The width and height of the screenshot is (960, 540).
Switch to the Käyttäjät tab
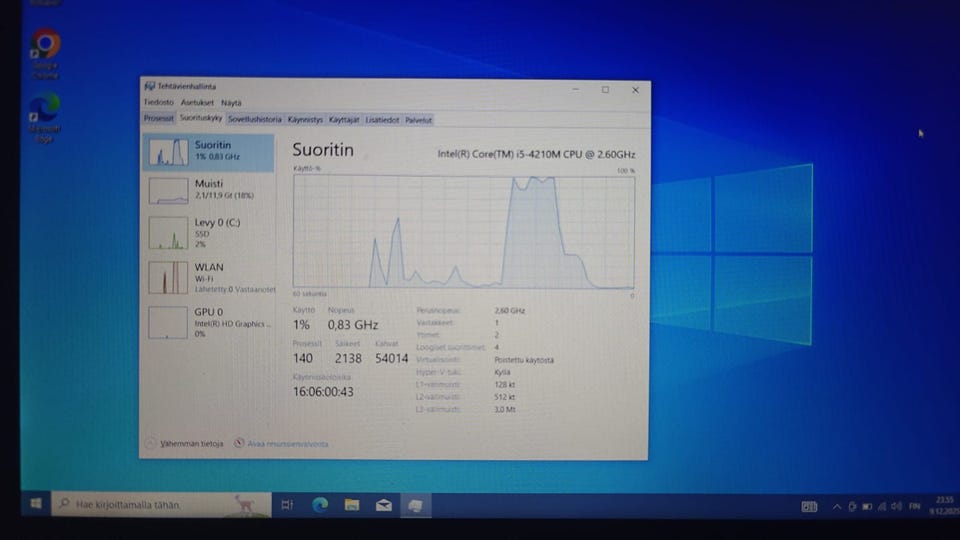click(343, 120)
